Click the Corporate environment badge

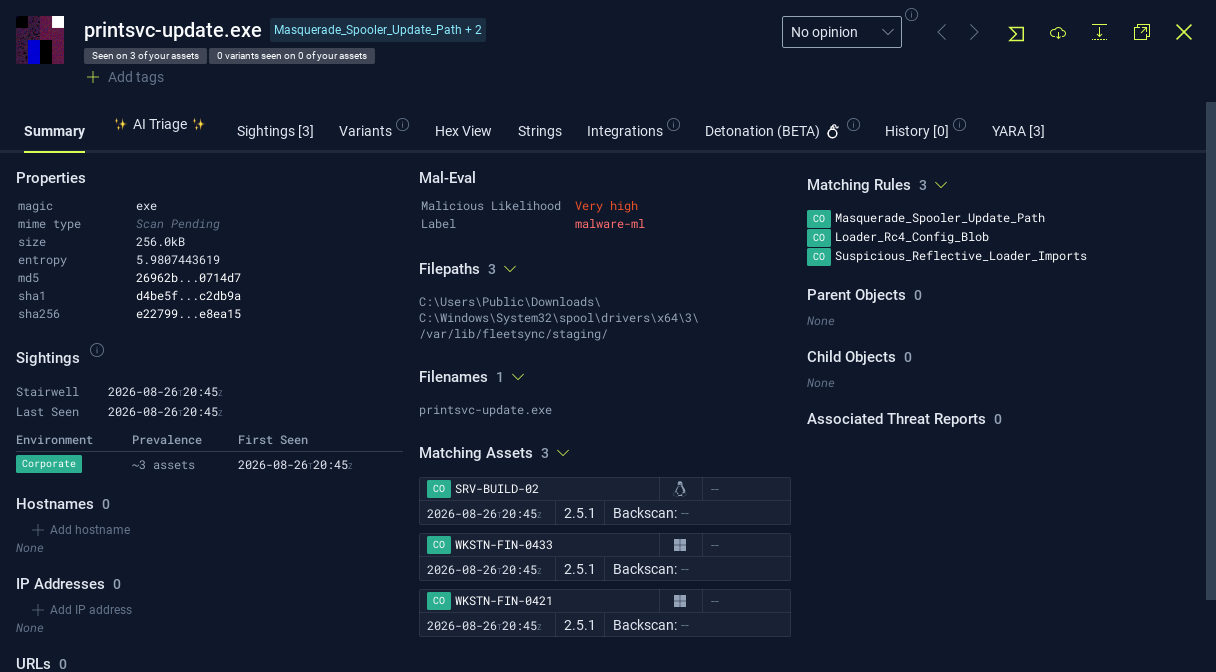click(x=49, y=464)
